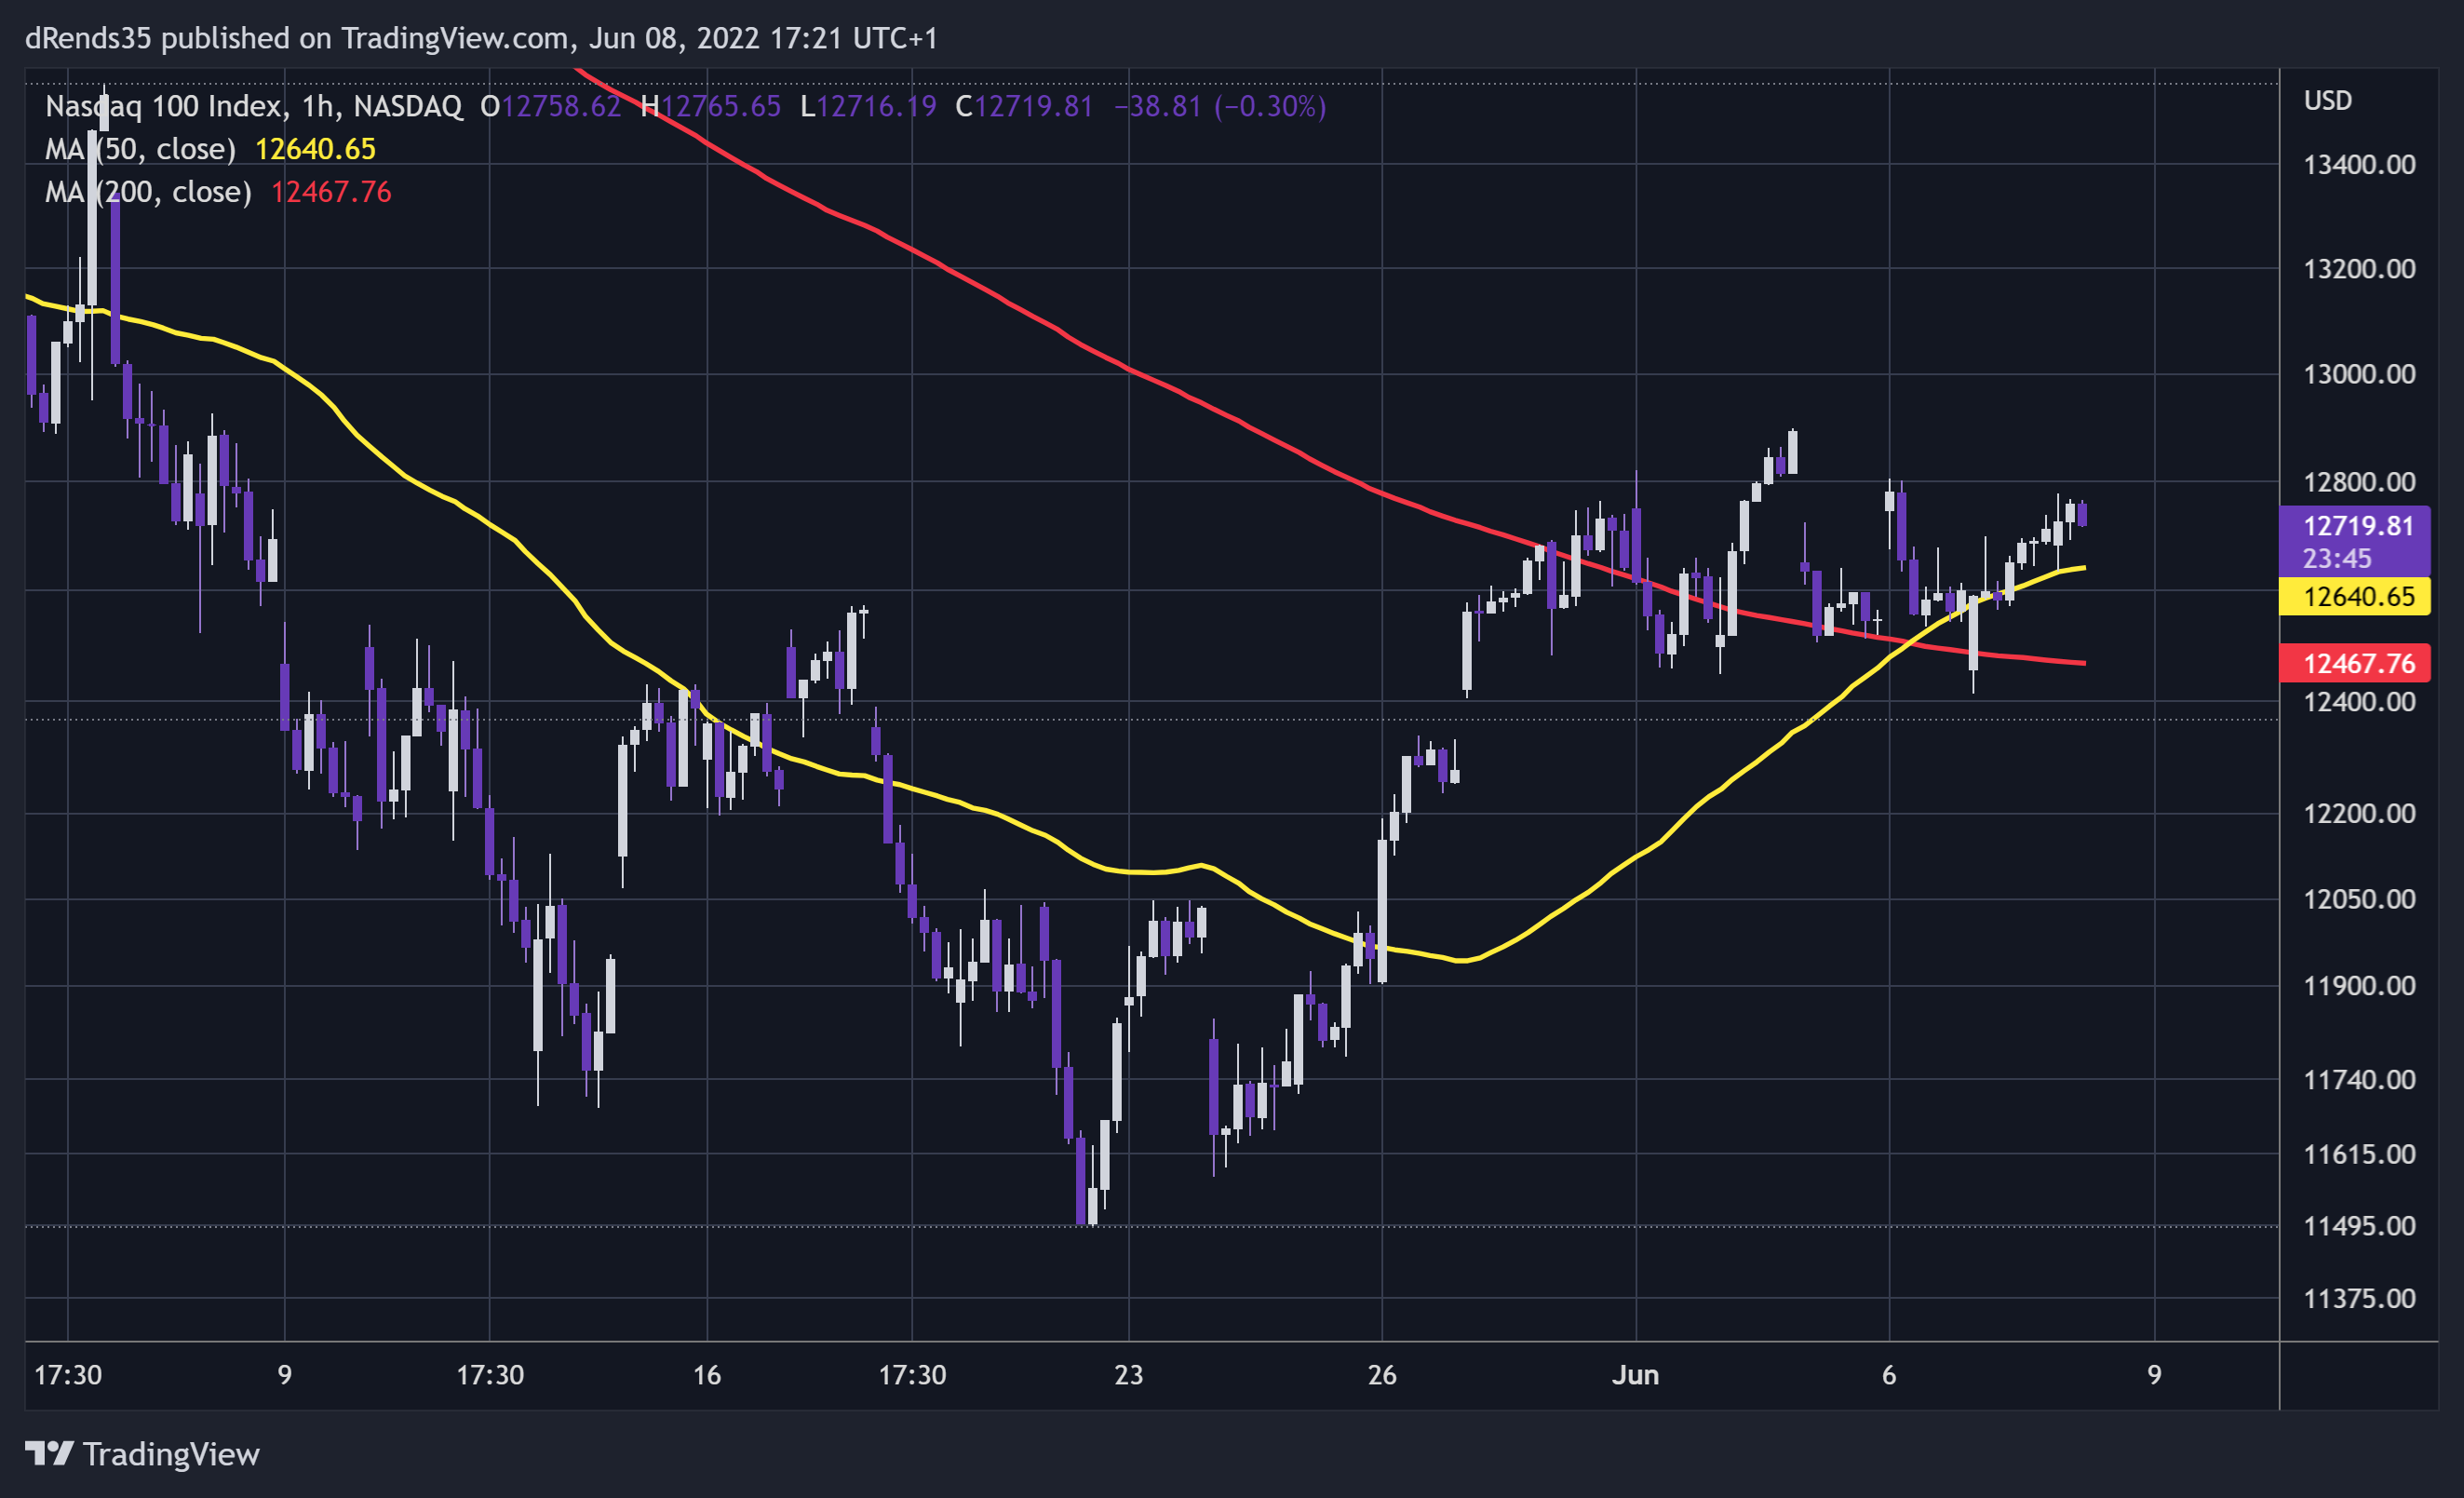
Task: Click the TradingView wordmark text
Action: 171,1454
